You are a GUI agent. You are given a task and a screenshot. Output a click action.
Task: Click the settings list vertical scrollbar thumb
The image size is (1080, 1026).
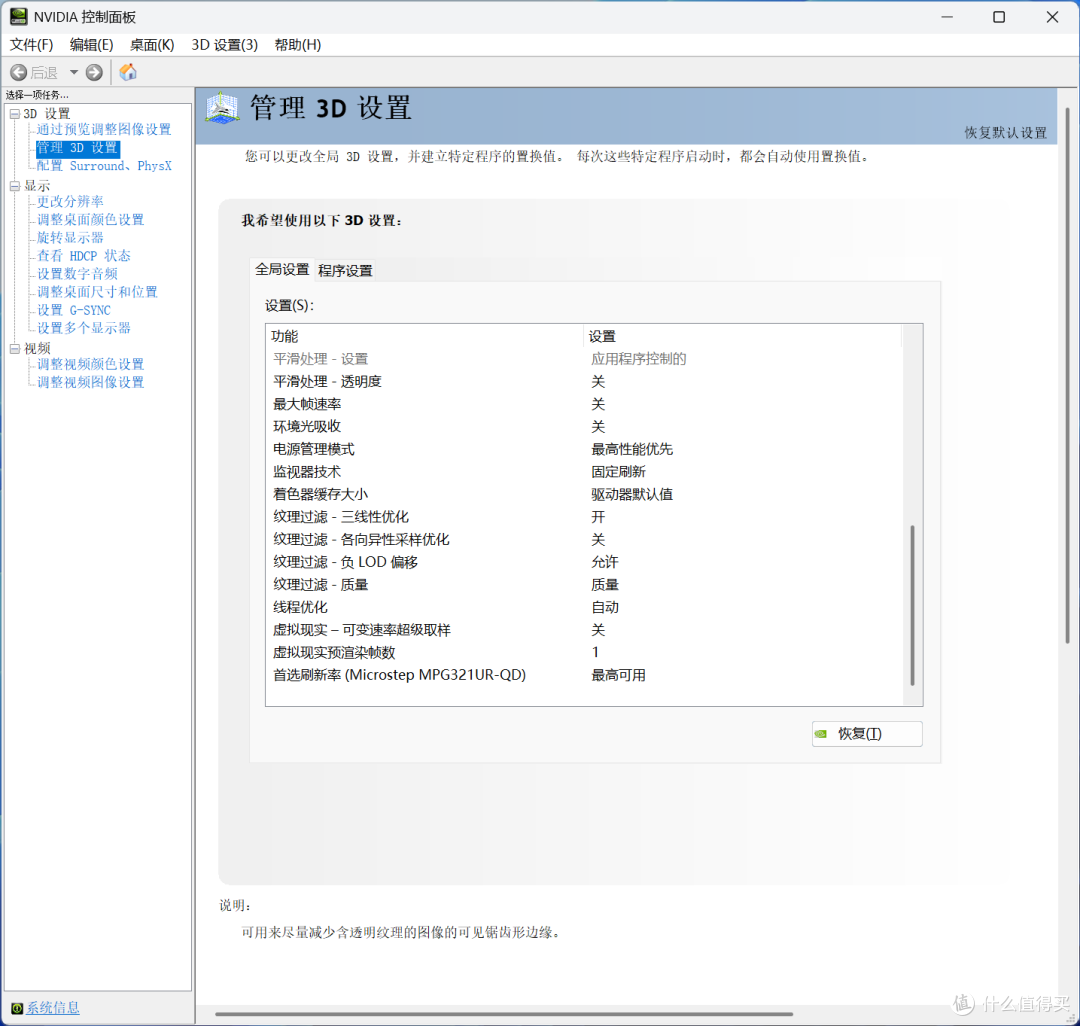click(913, 605)
